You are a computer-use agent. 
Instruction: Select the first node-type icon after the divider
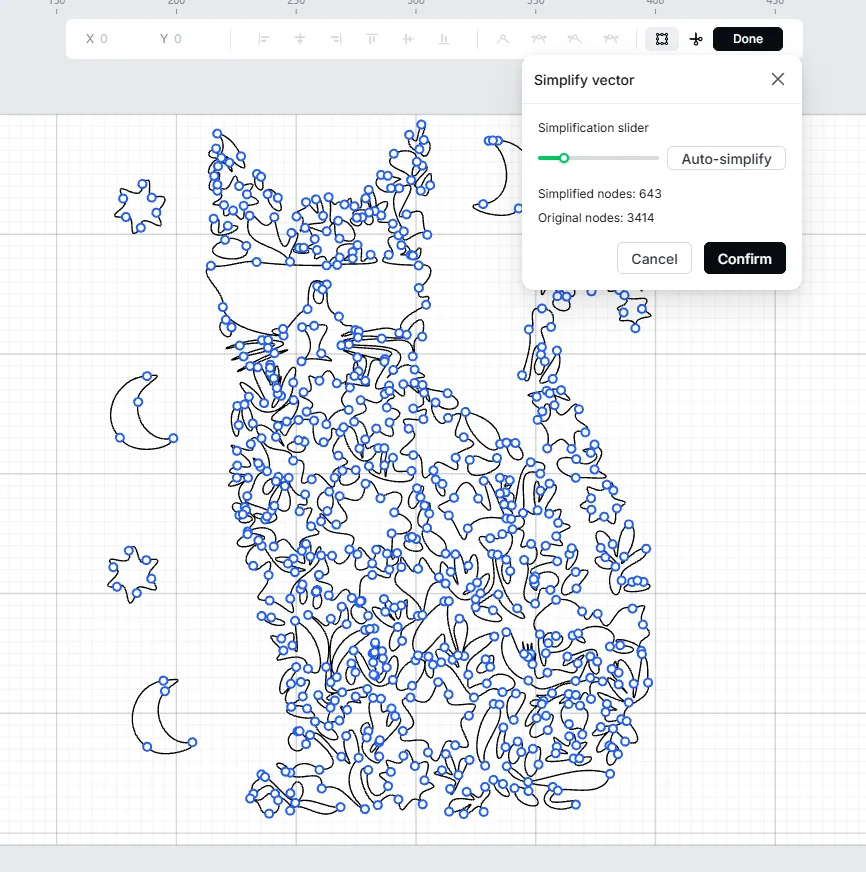[503, 39]
